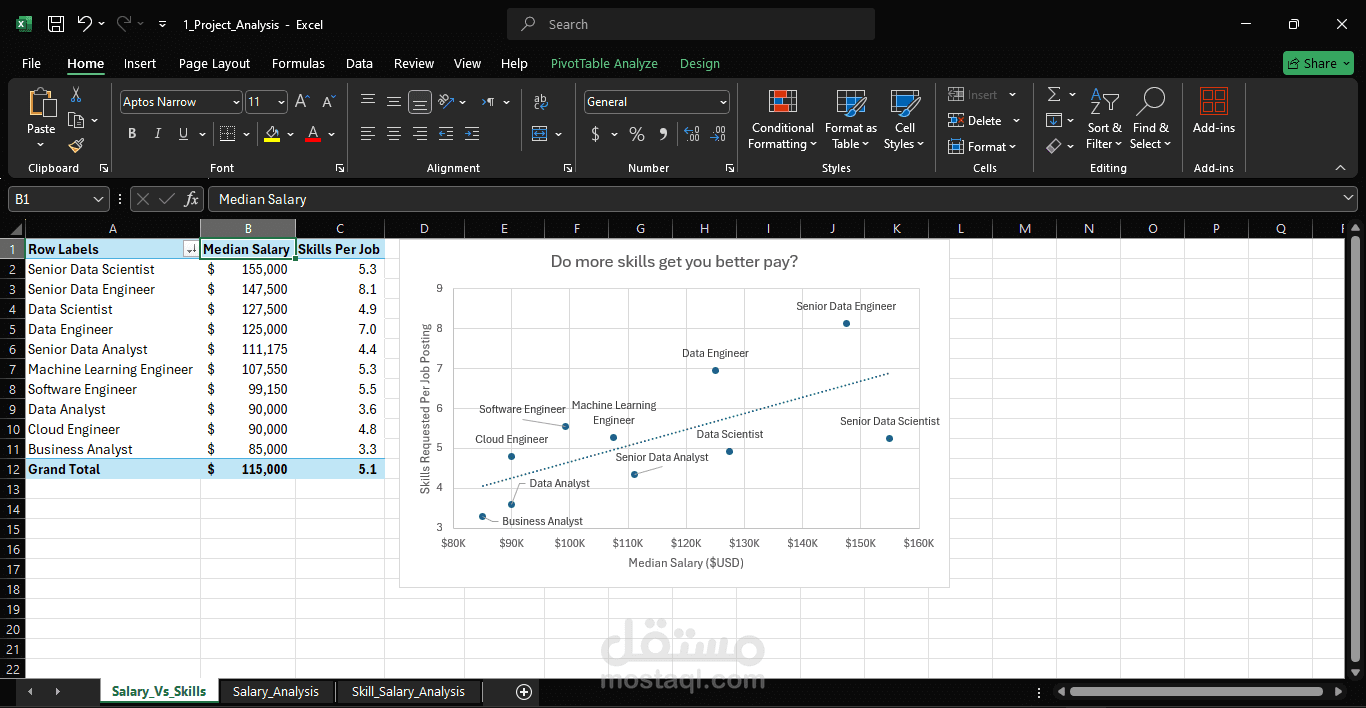Click the Share button
Image resolution: width=1366 pixels, height=708 pixels.
pos(1318,63)
